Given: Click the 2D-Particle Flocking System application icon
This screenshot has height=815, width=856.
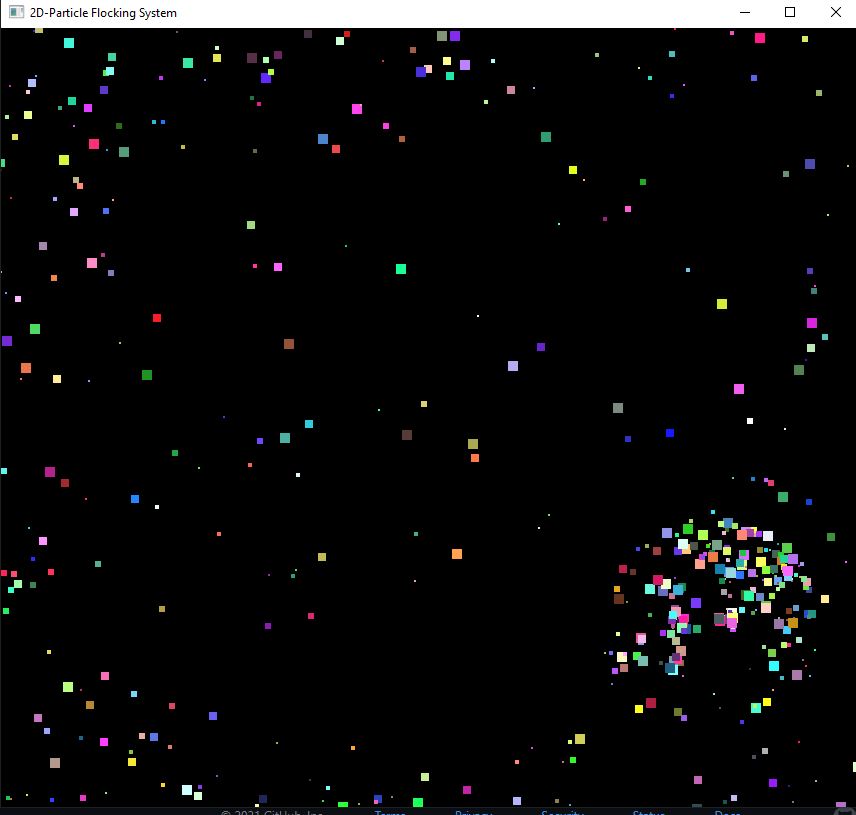Looking at the screenshot, I should click(x=16, y=12).
